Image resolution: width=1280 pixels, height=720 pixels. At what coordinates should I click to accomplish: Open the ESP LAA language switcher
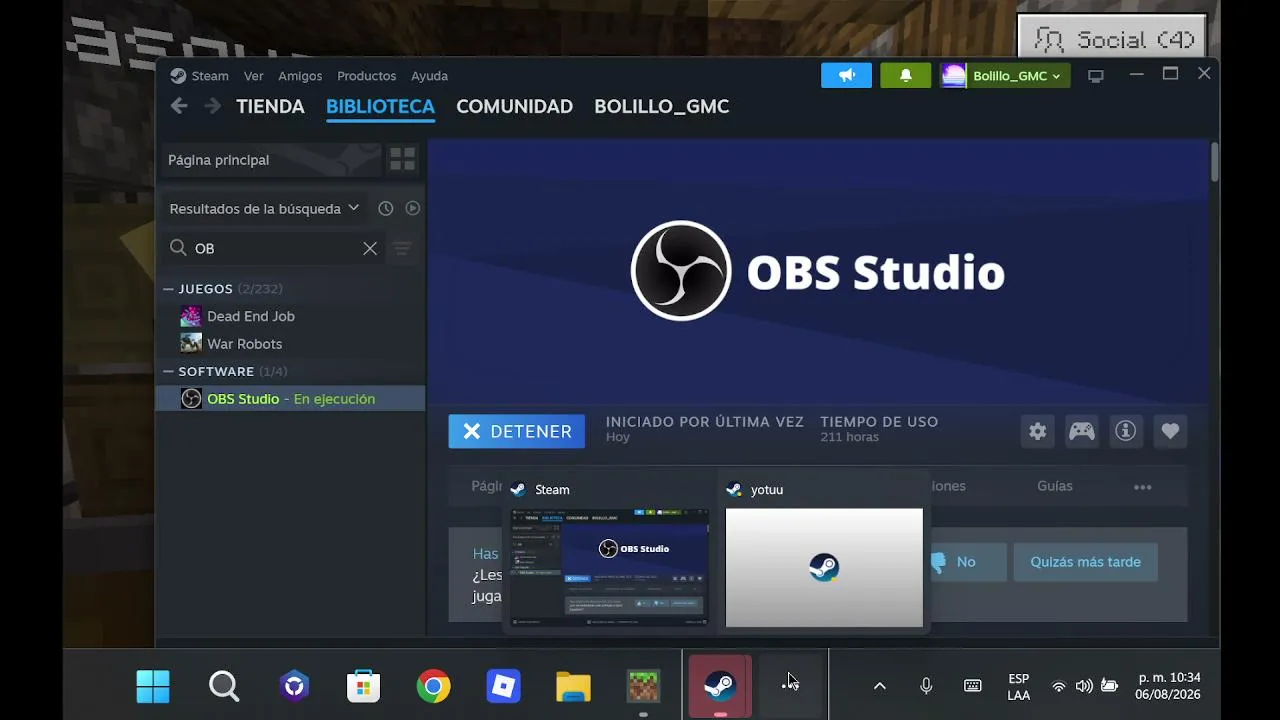click(1018, 686)
